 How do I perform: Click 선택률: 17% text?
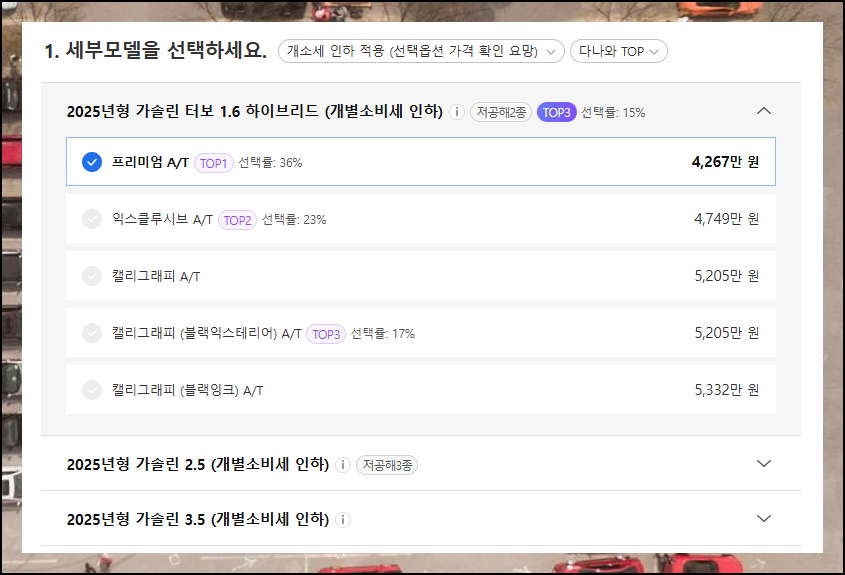[x=383, y=334]
